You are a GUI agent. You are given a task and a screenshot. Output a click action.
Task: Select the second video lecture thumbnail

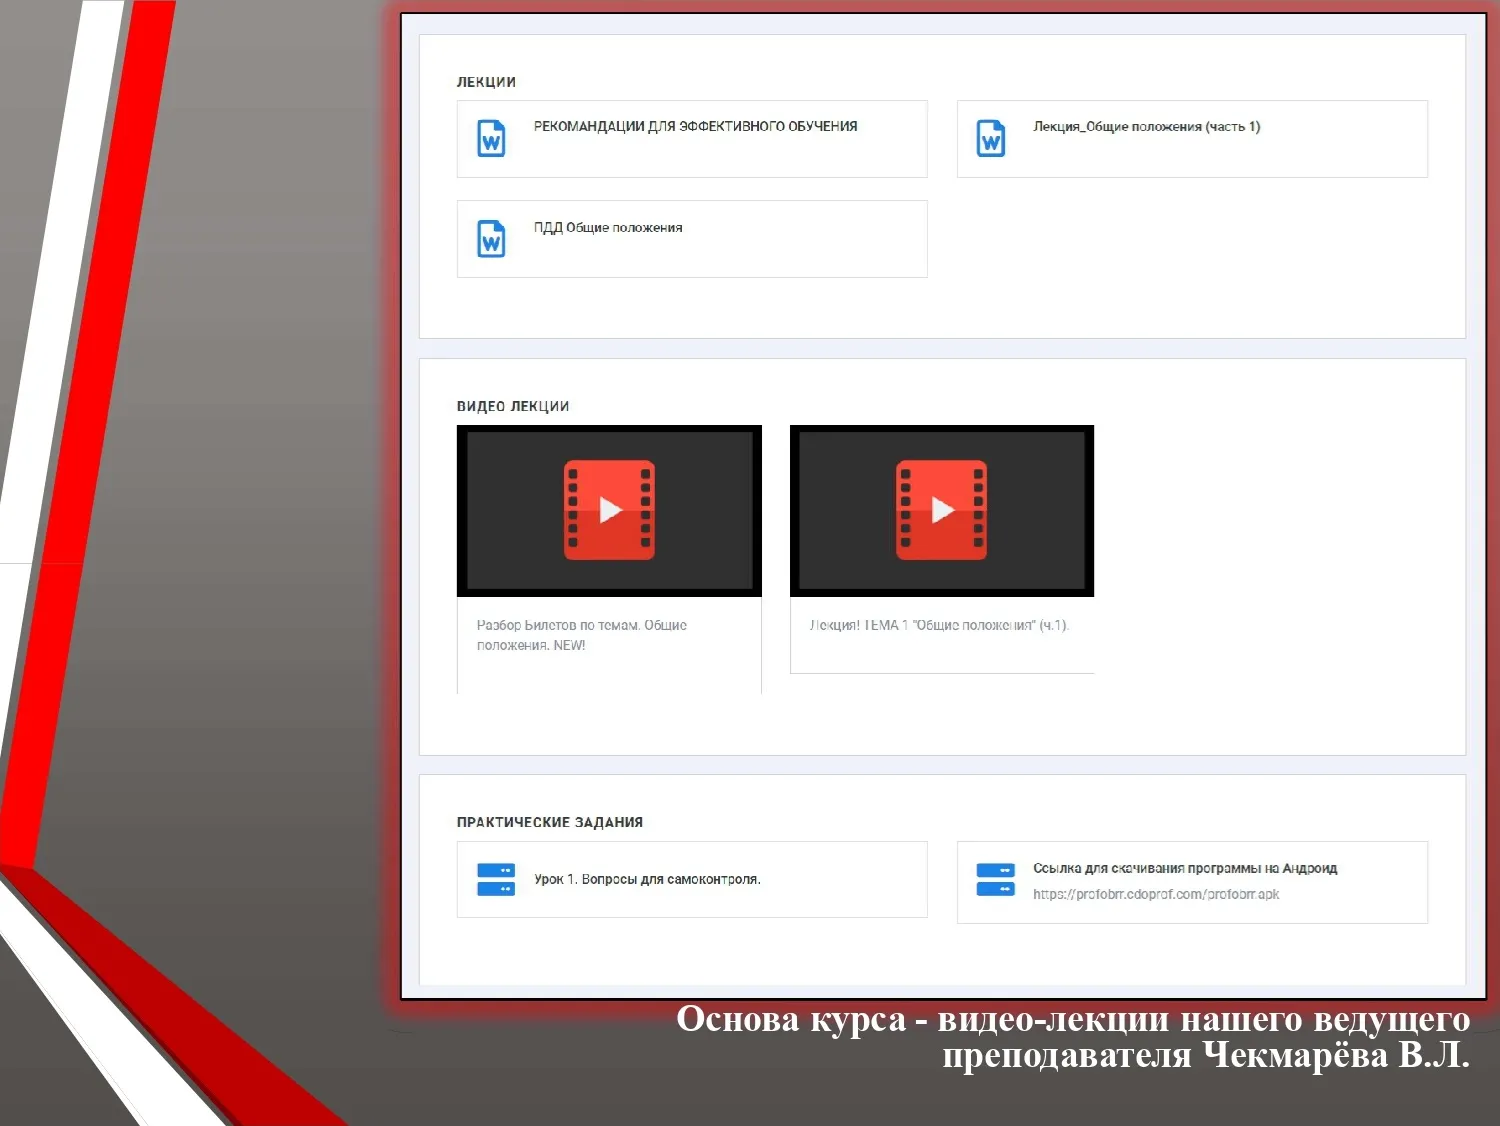click(942, 511)
